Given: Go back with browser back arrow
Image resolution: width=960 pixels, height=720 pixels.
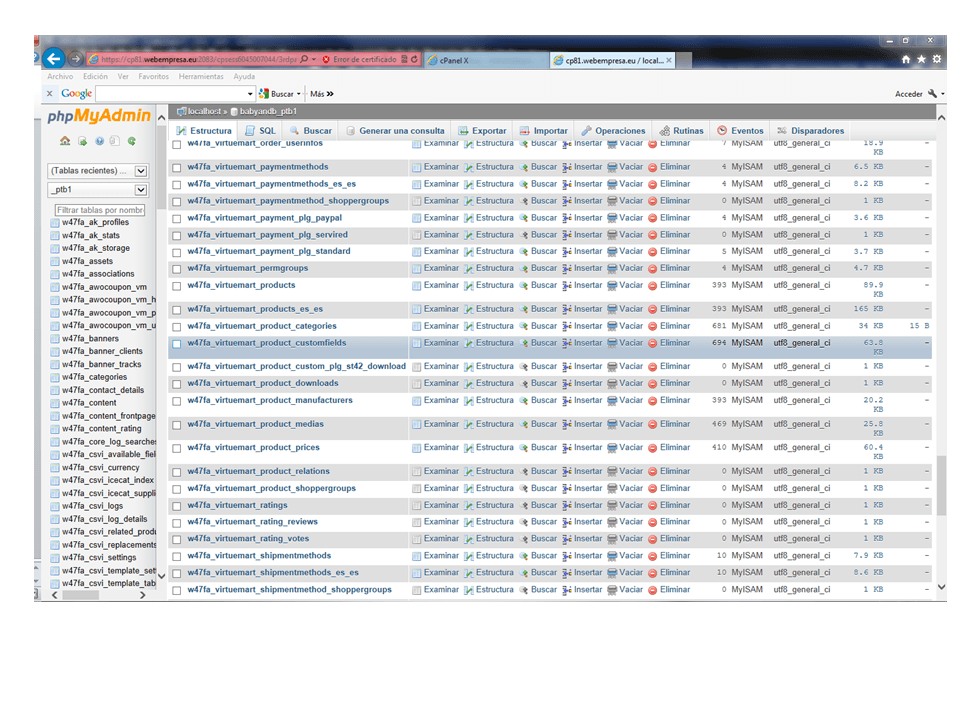Looking at the screenshot, I should [x=54, y=58].
